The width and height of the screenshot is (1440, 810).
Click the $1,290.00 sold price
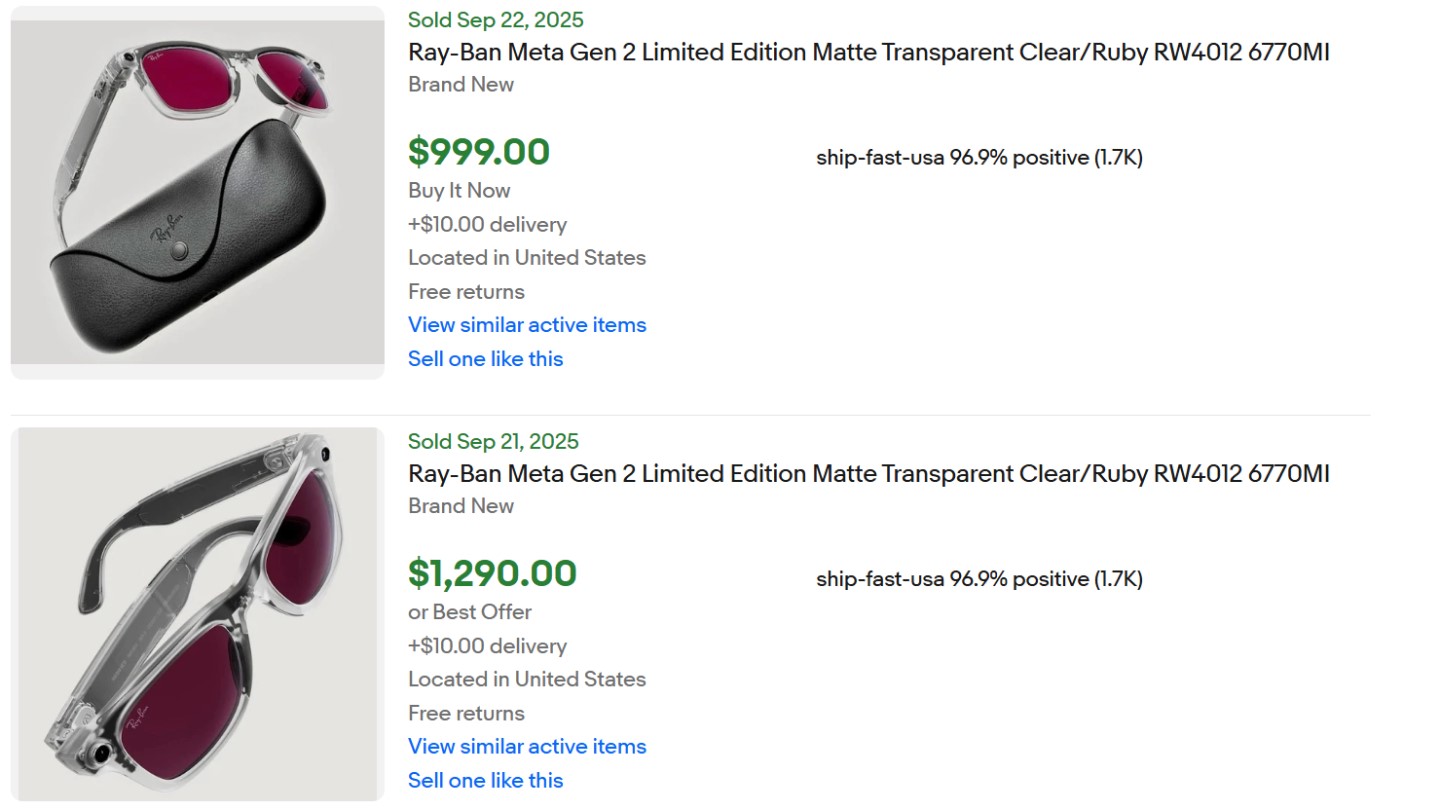[492, 574]
